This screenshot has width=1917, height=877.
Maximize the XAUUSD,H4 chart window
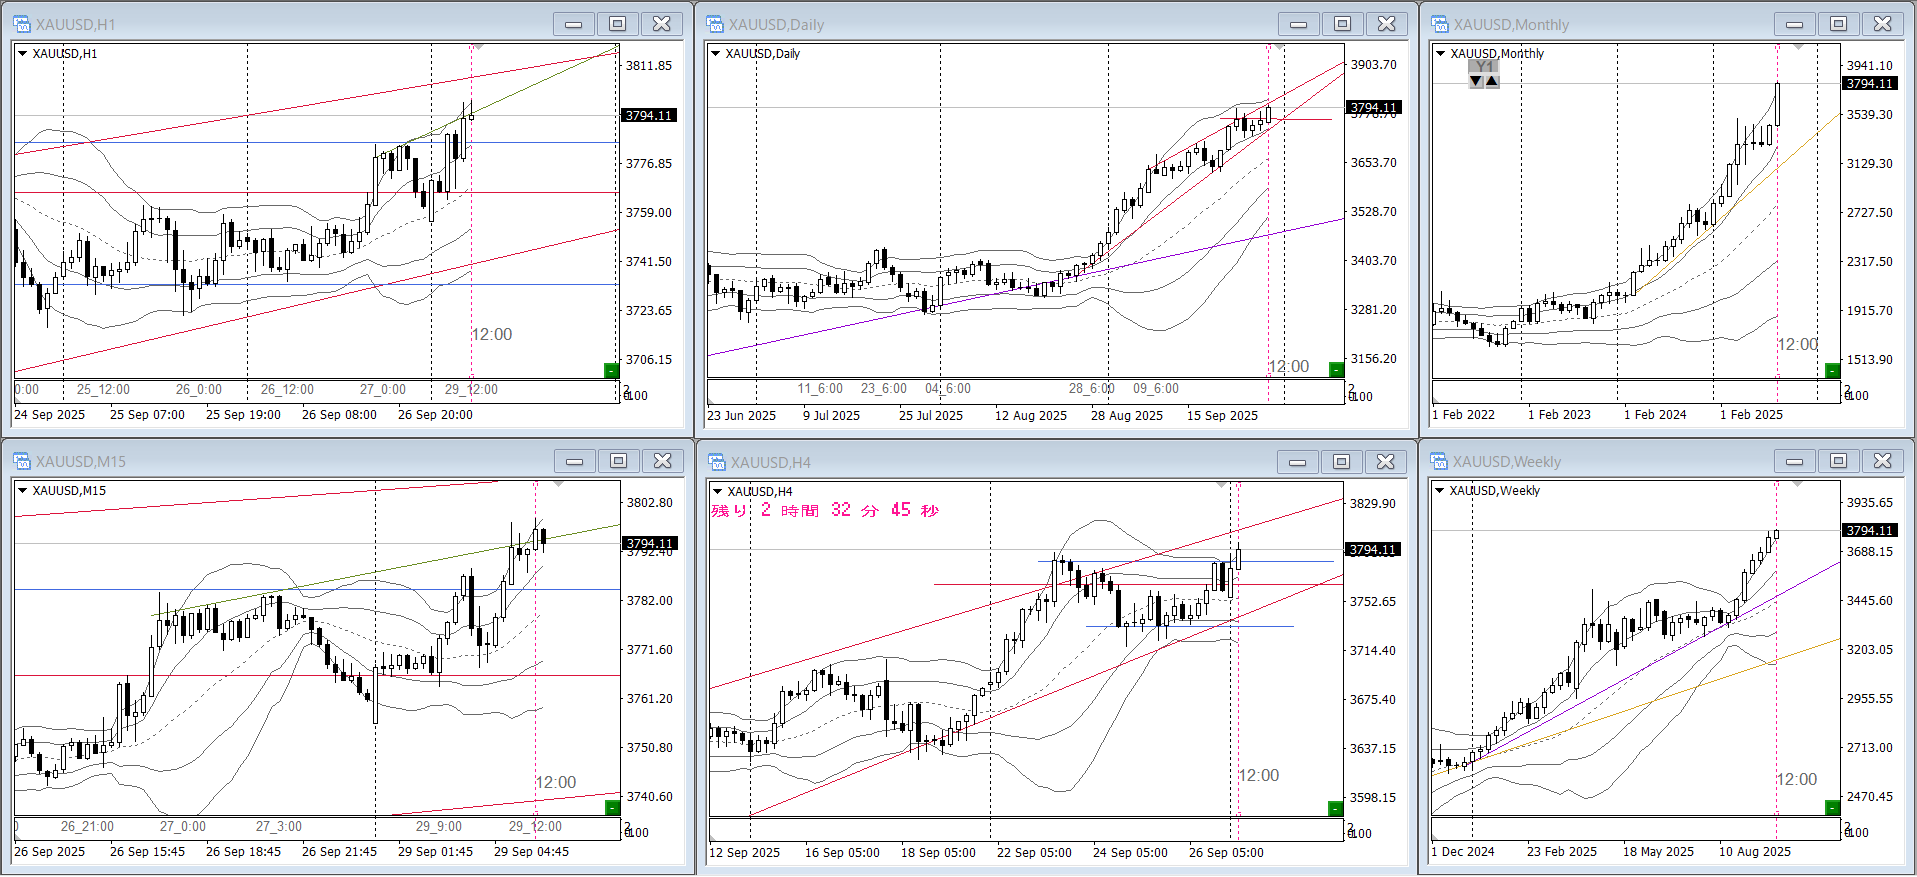click(1341, 461)
